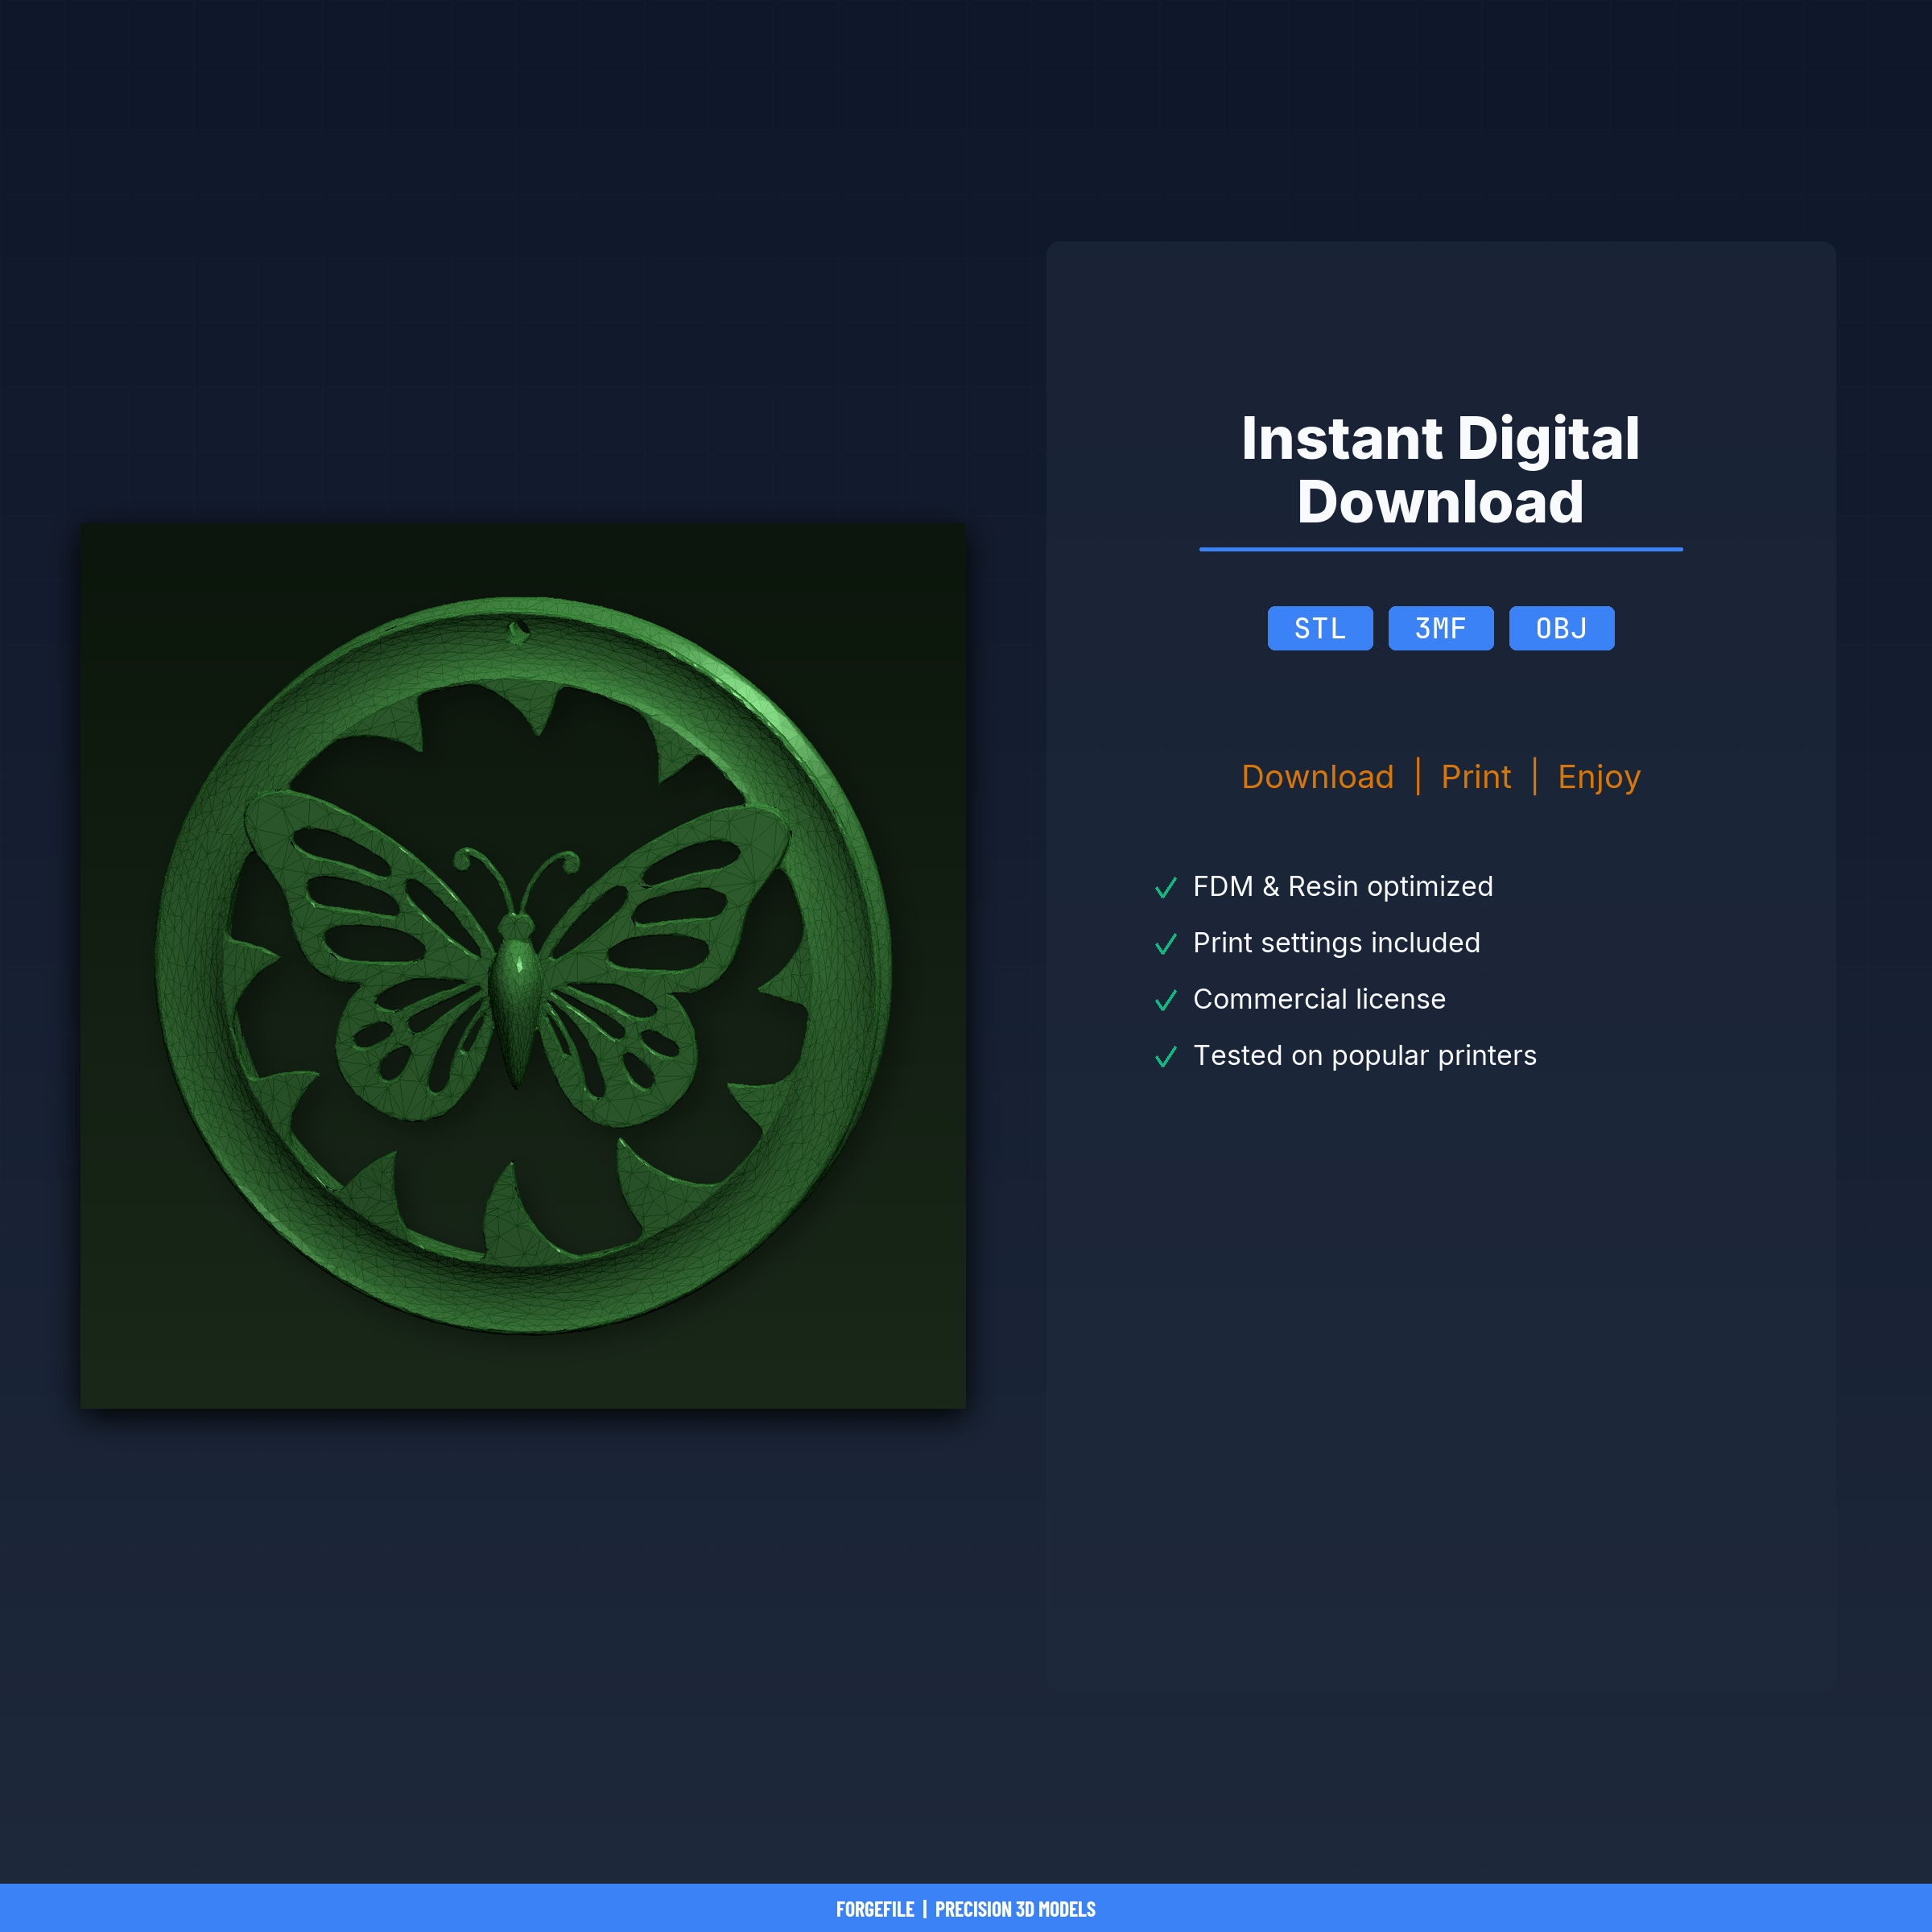The height and width of the screenshot is (1932, 1932).
Task: Click checkmark next to Commercial license
Action: point(1165,1000)
